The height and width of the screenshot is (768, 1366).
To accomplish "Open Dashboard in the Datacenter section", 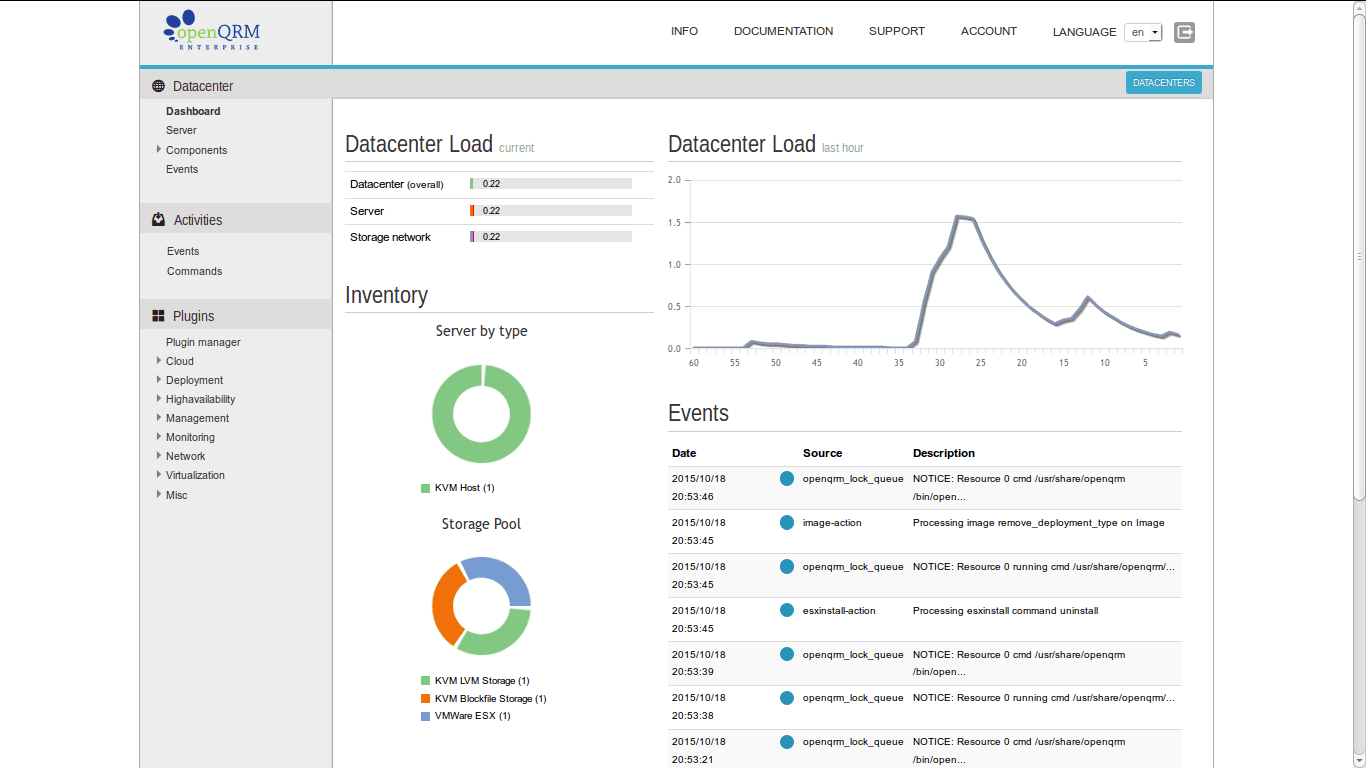I will point(193,111).
